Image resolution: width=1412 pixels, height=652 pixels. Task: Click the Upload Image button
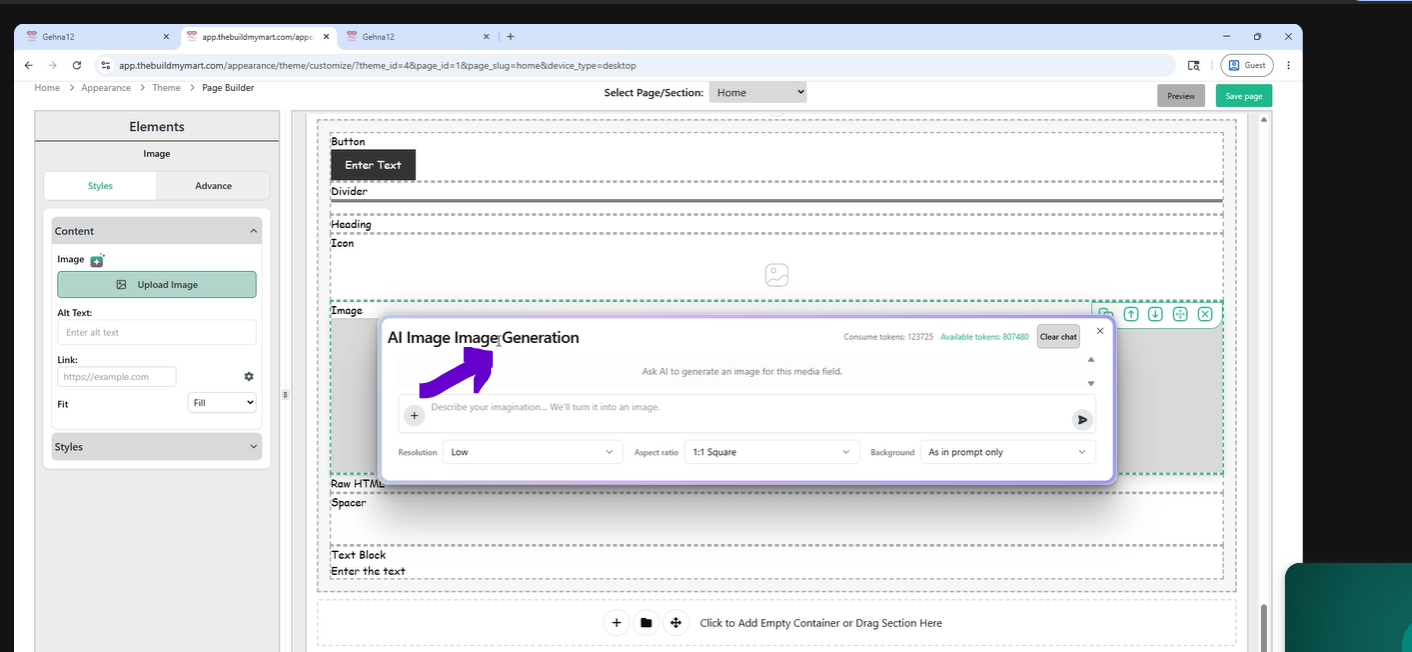point(157,285)
